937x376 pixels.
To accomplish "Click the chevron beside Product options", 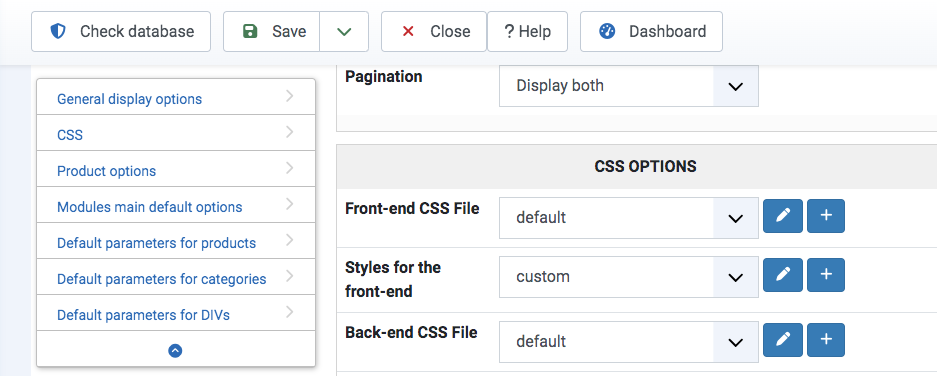I will coord(290,167).
